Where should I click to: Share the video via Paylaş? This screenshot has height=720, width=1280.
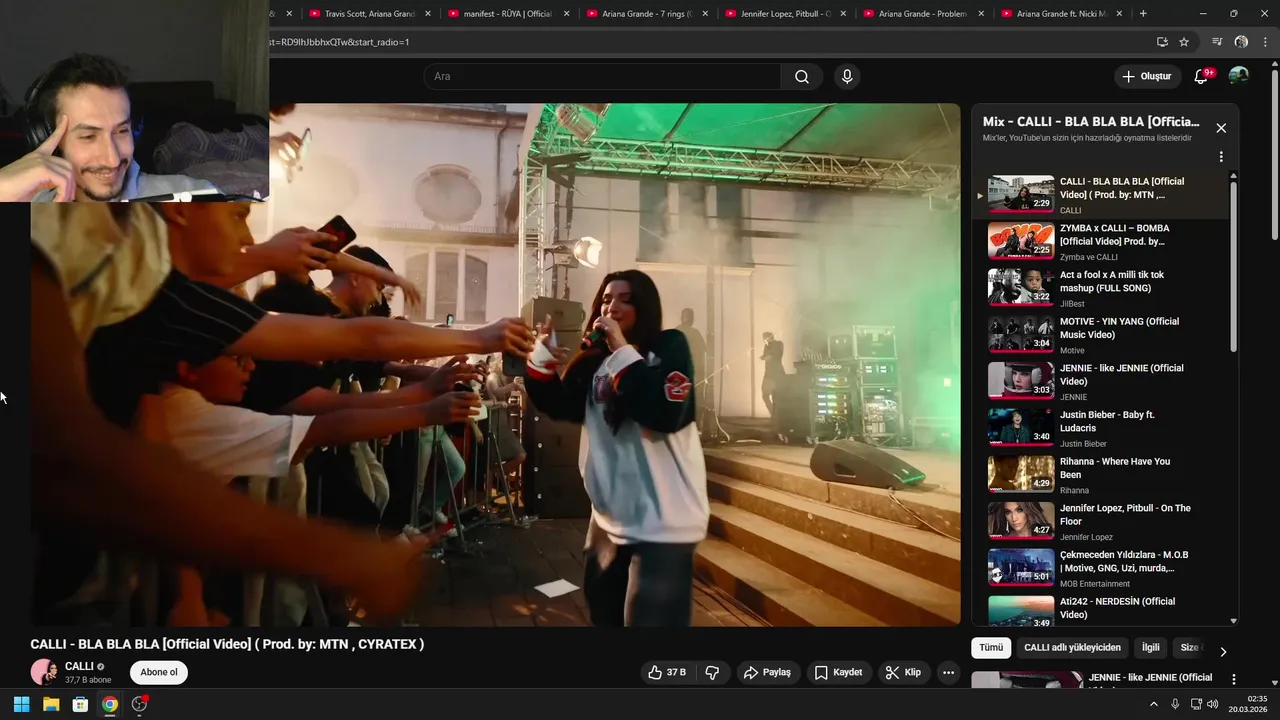767,673
